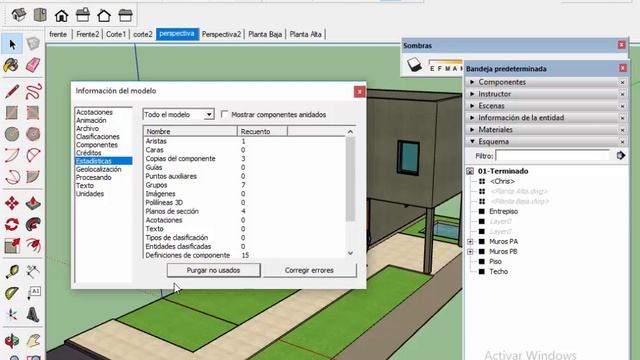Choose the Circle tool
Screen dimensions: 640x360
click(12, 134)
